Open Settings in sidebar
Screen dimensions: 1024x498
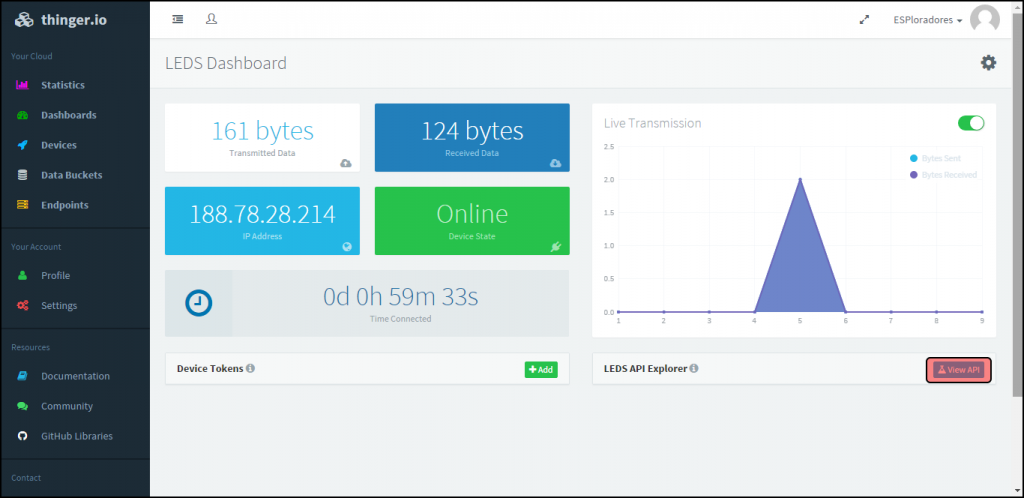pos(59,305)
